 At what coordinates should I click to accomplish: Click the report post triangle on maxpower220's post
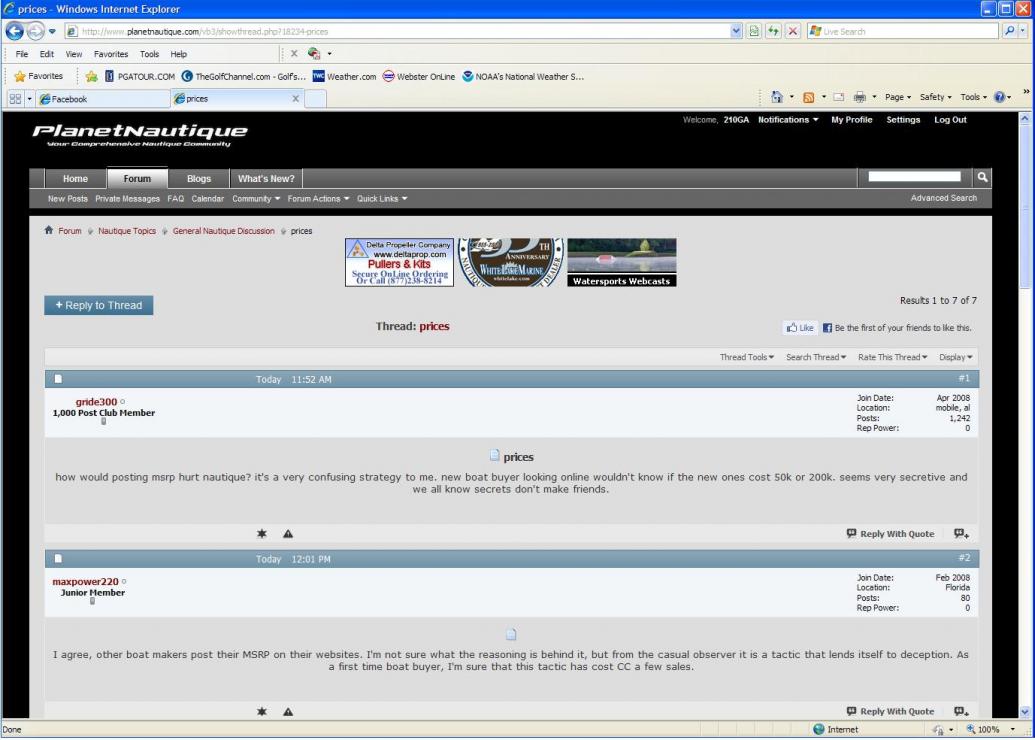coord(288,712)
